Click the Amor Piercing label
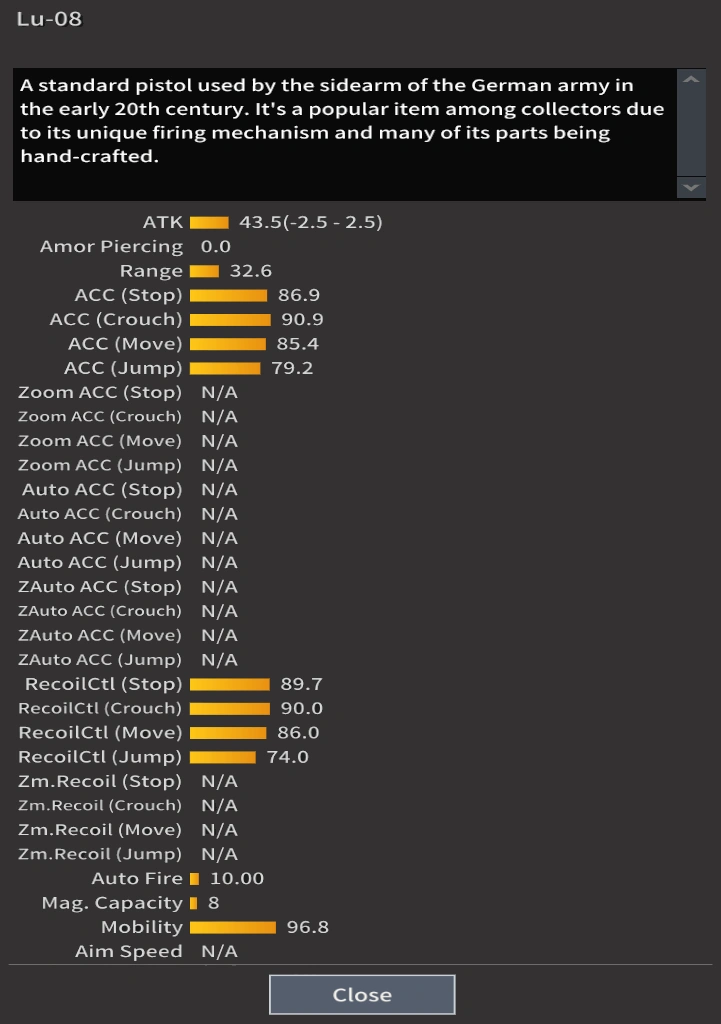The image size is (721, 1024). 111,247
